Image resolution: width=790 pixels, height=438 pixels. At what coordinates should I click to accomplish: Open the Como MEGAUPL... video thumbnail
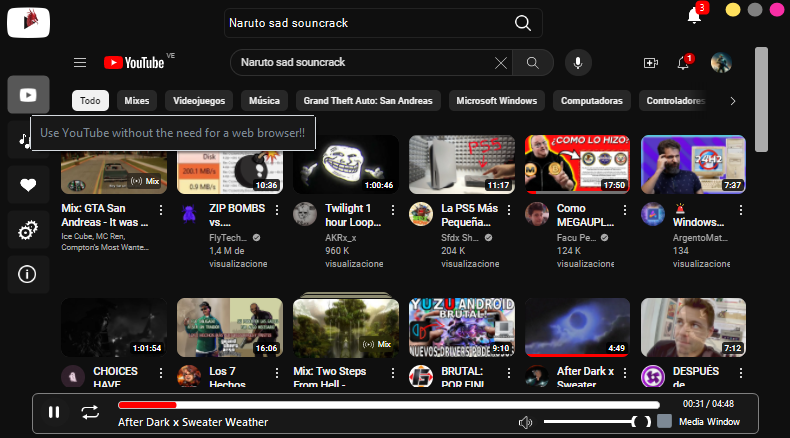(x=577, y=165)
